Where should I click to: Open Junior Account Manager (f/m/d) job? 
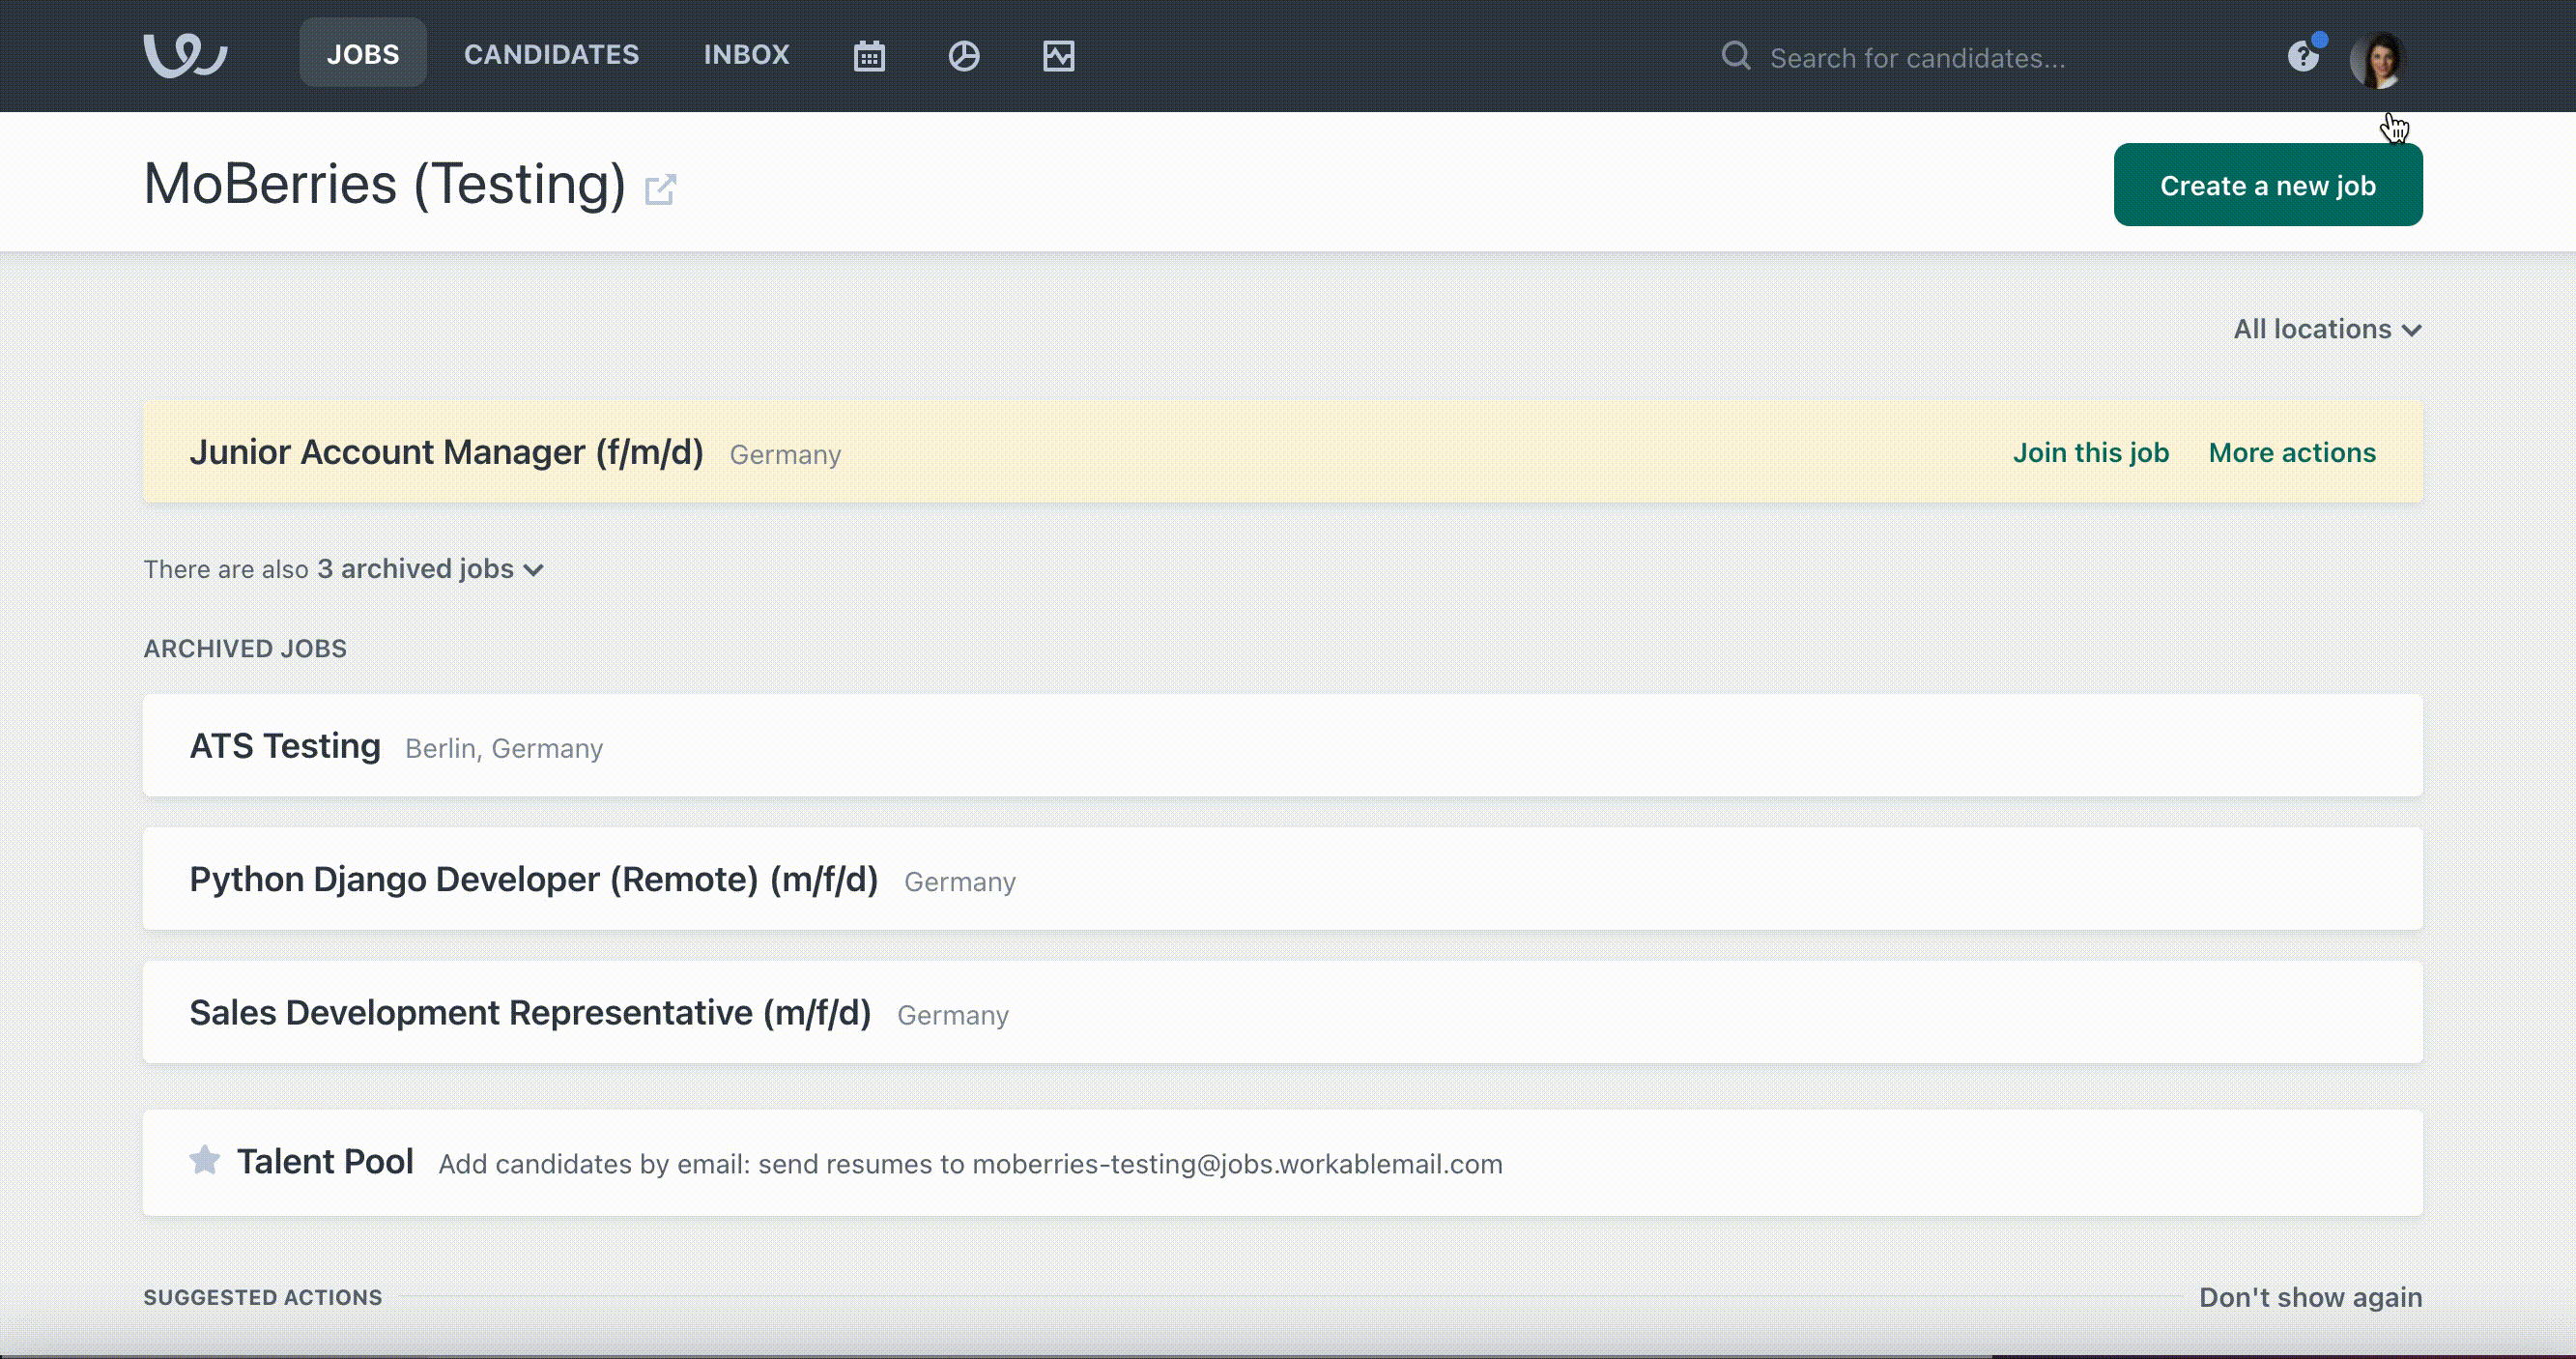pos(447,452)
